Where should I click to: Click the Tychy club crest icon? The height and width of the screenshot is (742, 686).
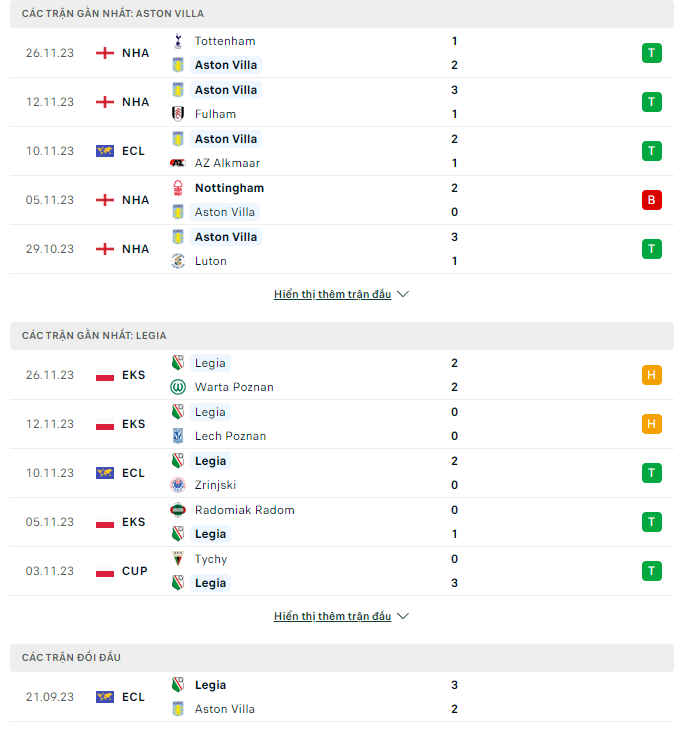[178, 559]
